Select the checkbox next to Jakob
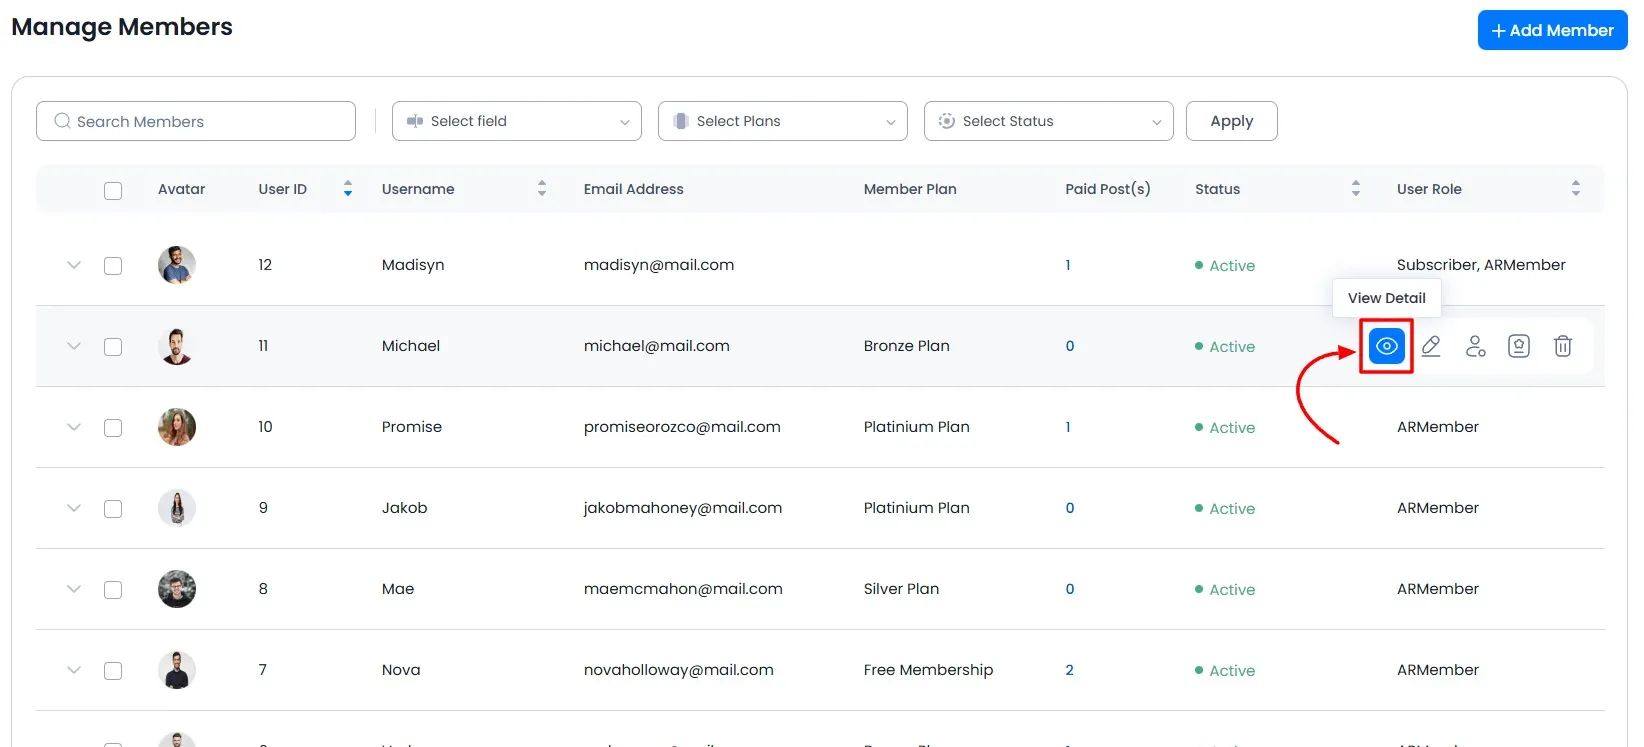Screen dimensions: 1644x747 point(113,509)
